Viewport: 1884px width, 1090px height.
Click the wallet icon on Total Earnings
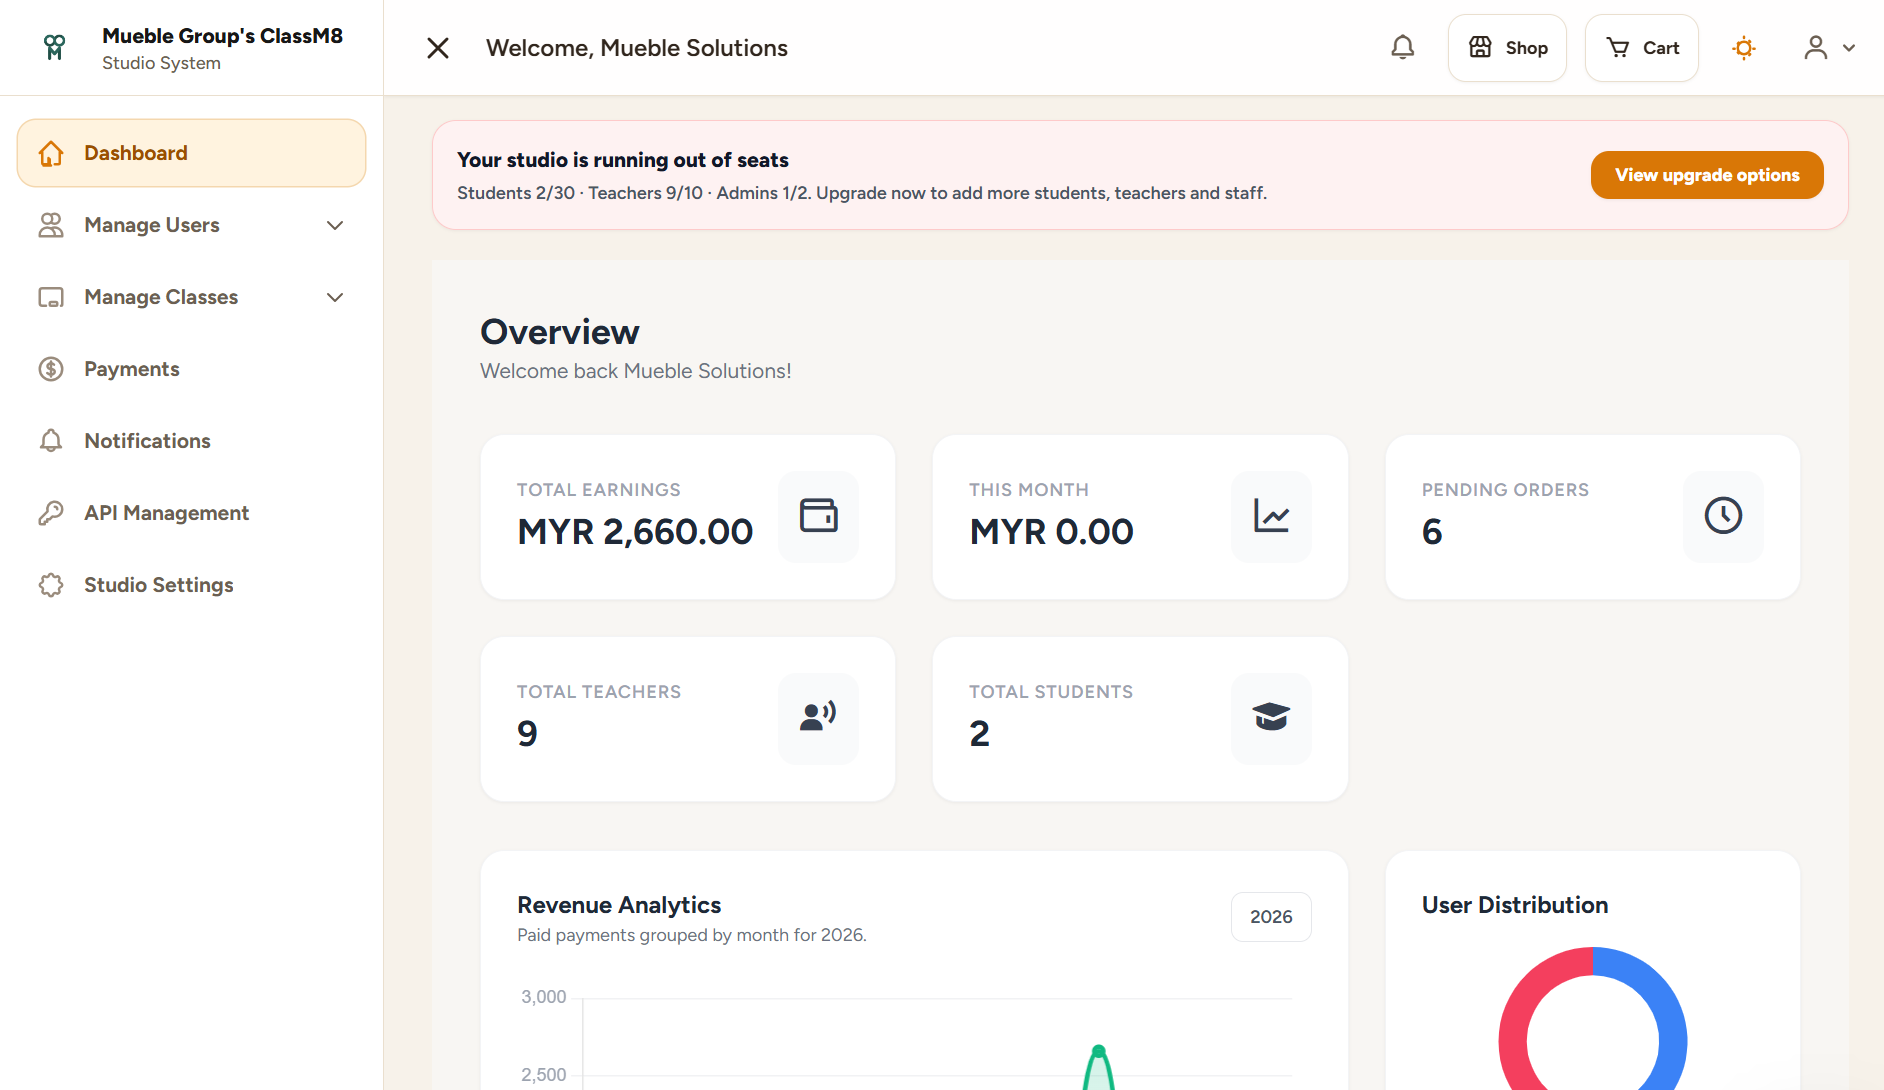[x=818, y=516]
